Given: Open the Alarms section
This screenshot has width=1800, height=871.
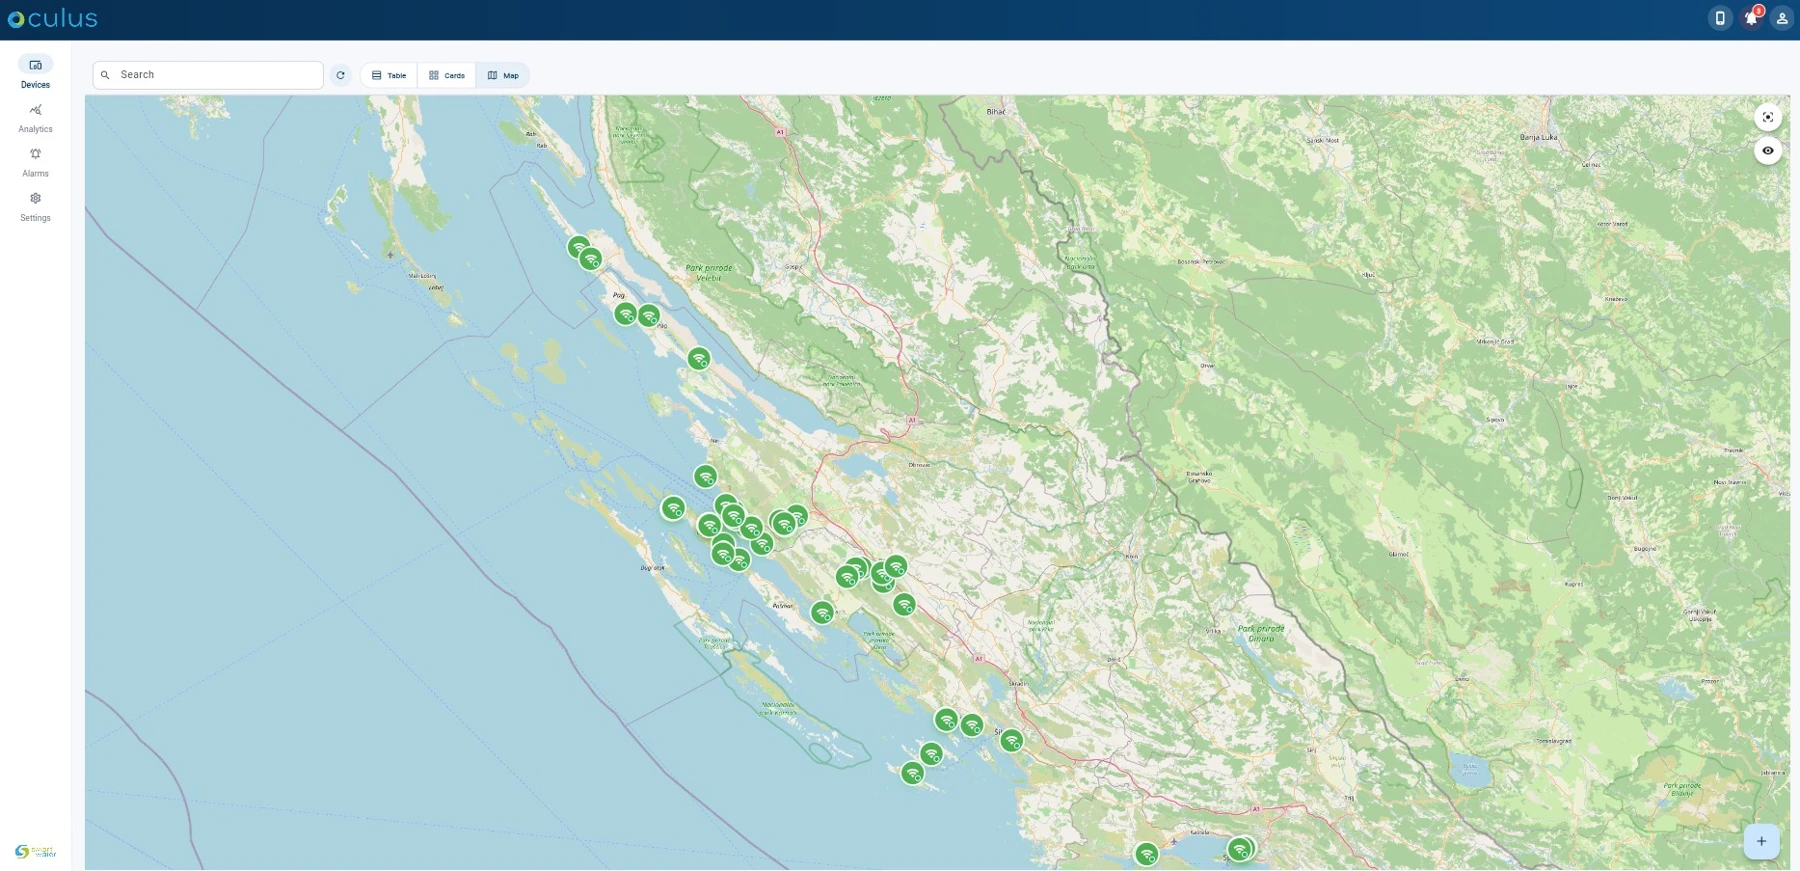Looking at the screenshot, I should coord(35,162).
